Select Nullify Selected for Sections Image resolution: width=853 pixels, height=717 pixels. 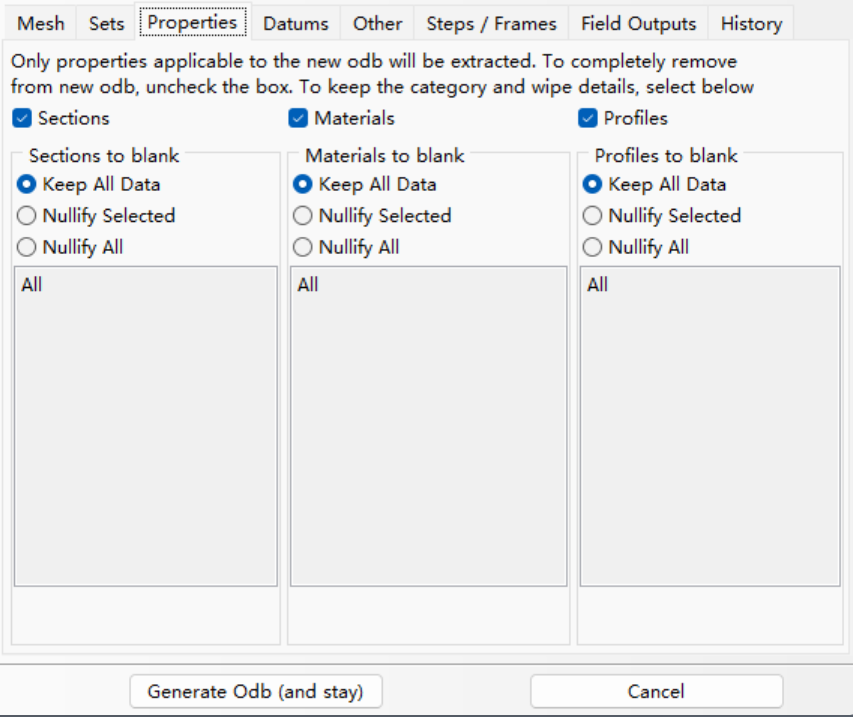pyautogui.click(x=27, y=216)
